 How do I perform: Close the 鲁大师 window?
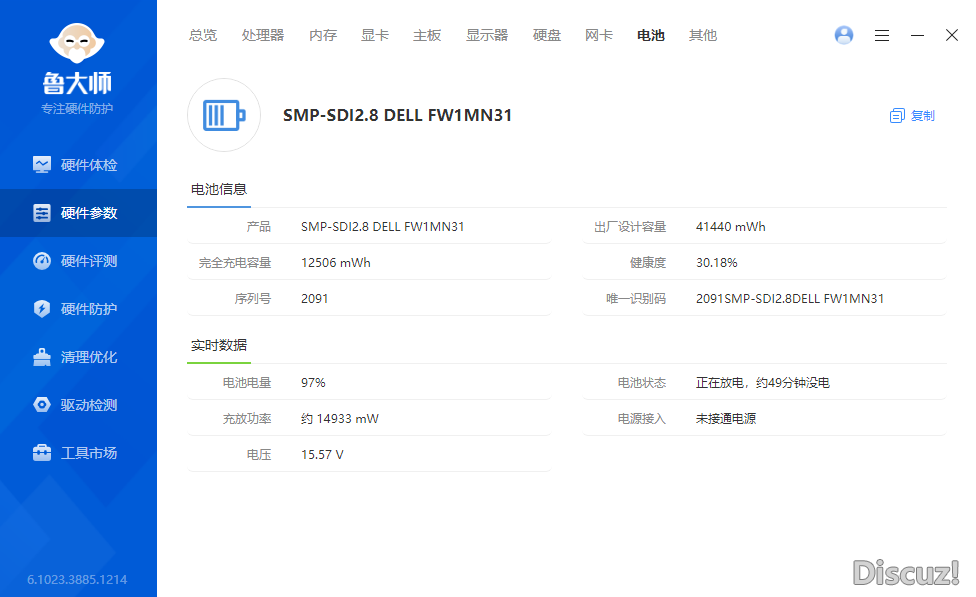(x=952, y=35)
